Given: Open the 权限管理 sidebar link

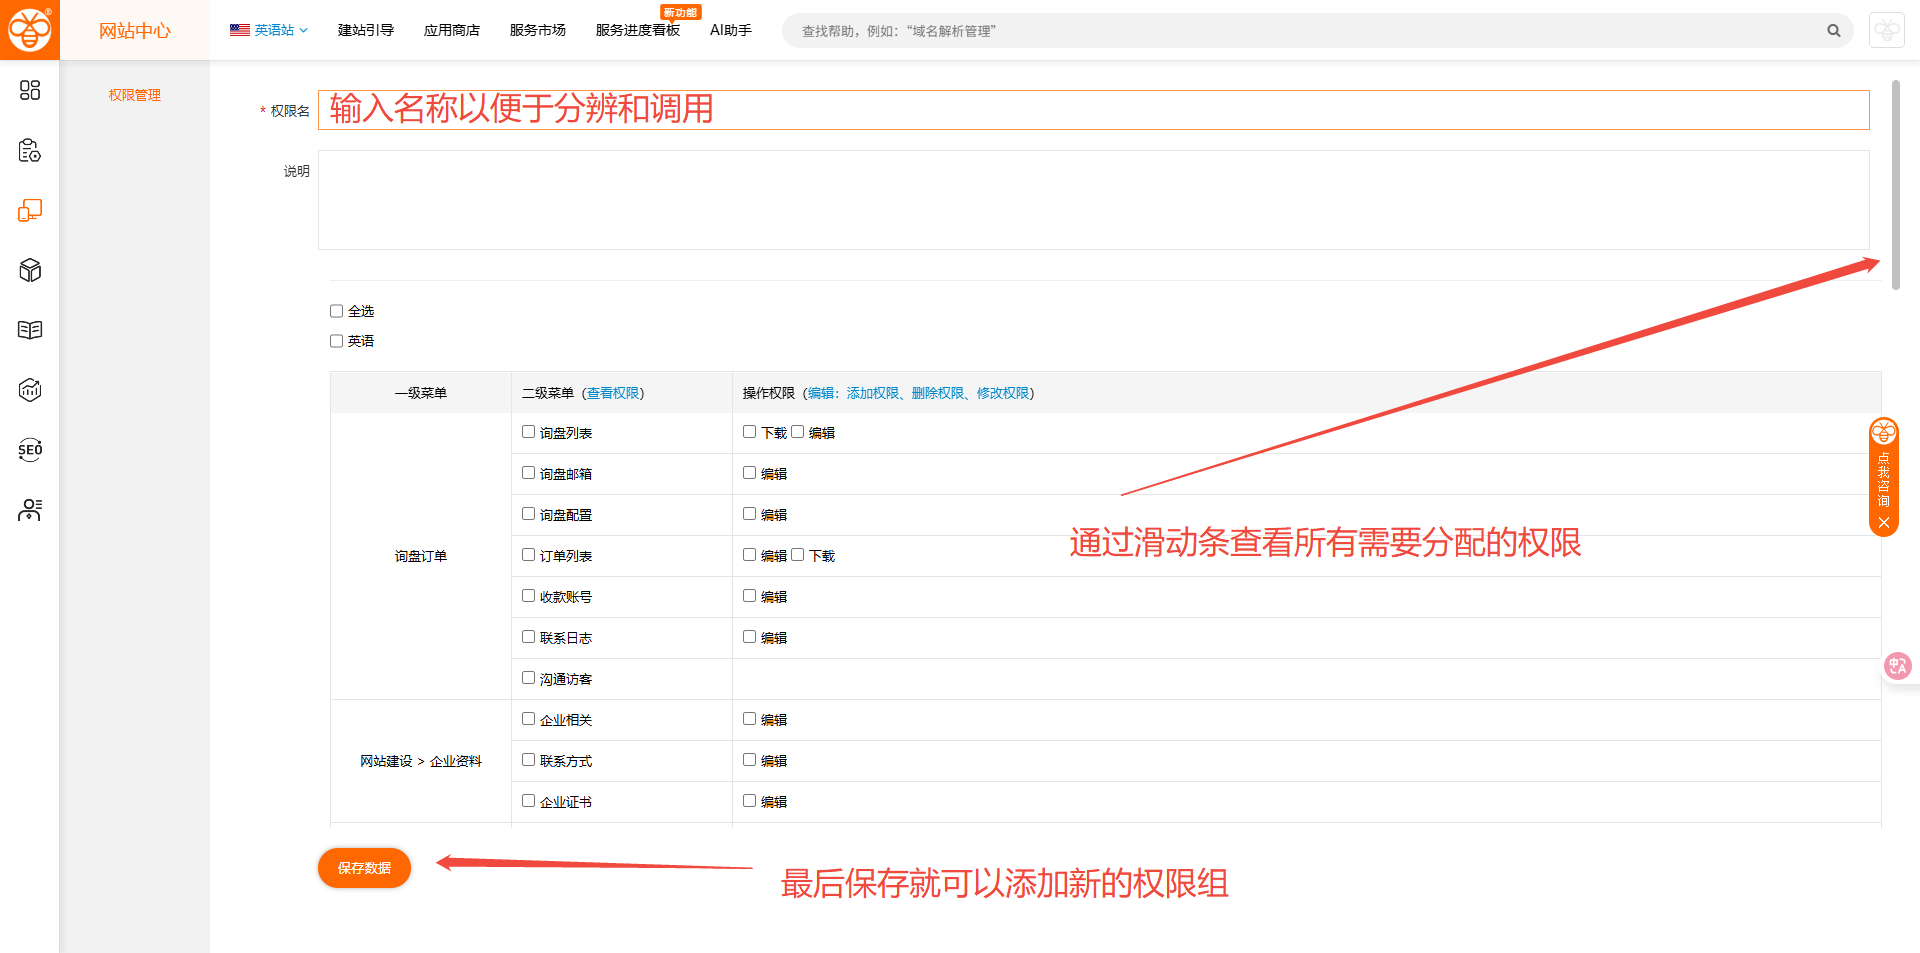Looking at the screenshot, I should 134,95.
